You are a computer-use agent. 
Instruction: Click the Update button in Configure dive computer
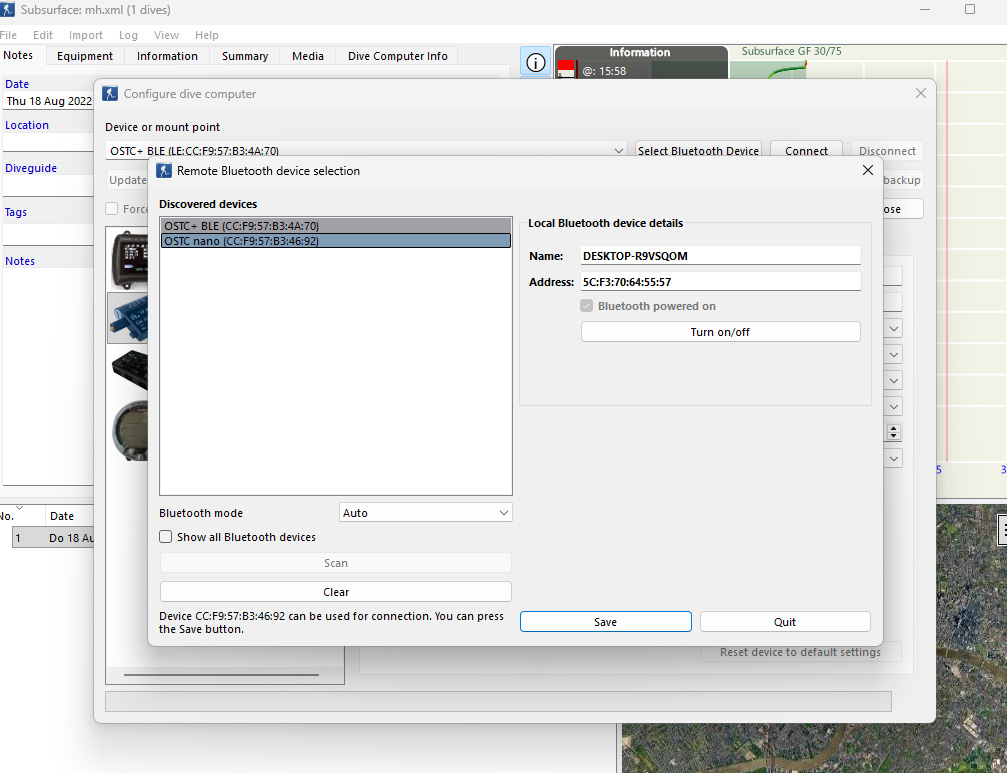(128, 180)
